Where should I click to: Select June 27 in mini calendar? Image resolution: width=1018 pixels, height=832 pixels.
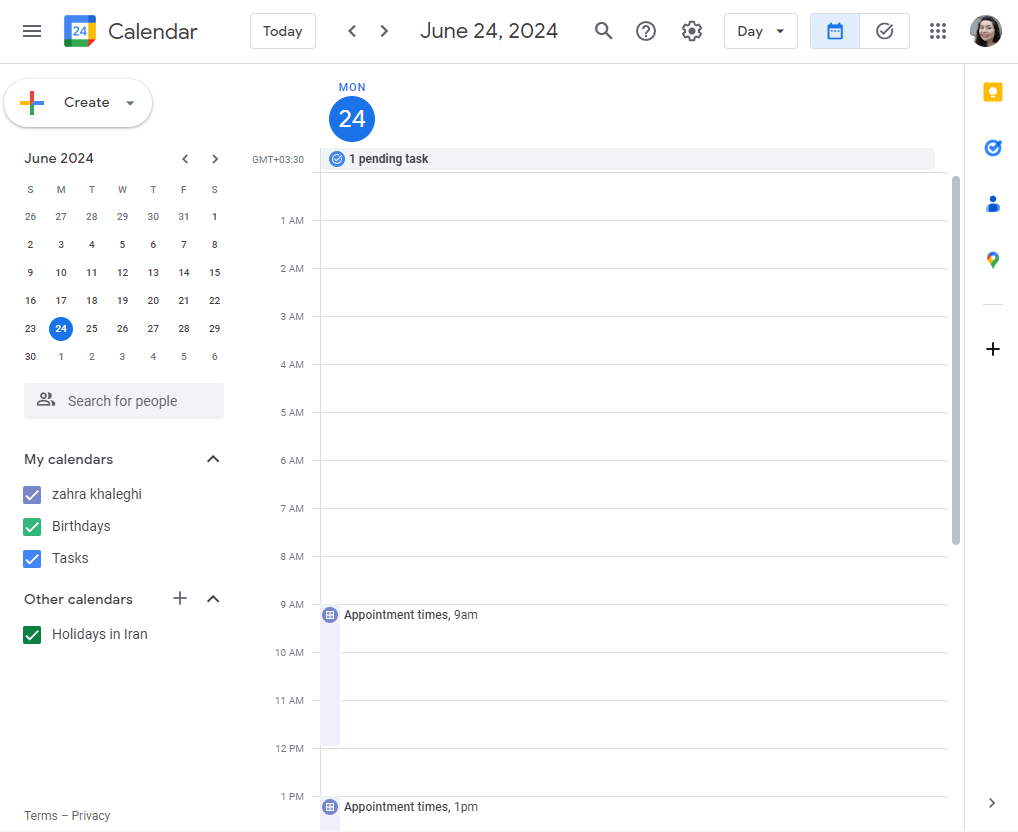point(153,328)
